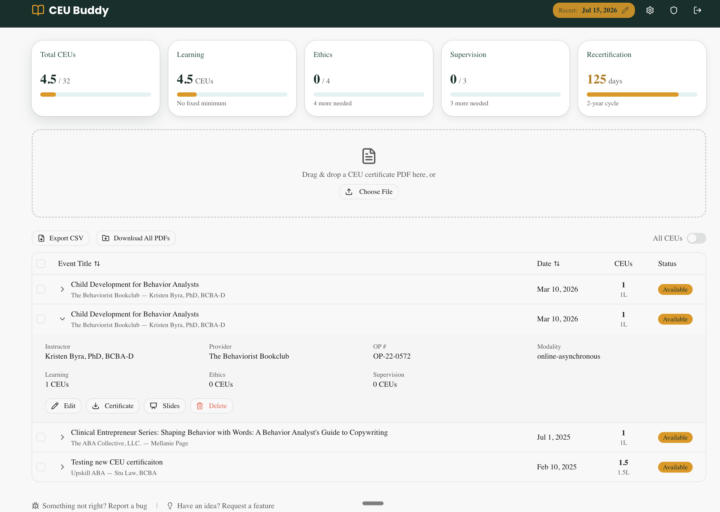Open settings via the gear icon
This screenshot has height=512, width=720.
point(650,10)
